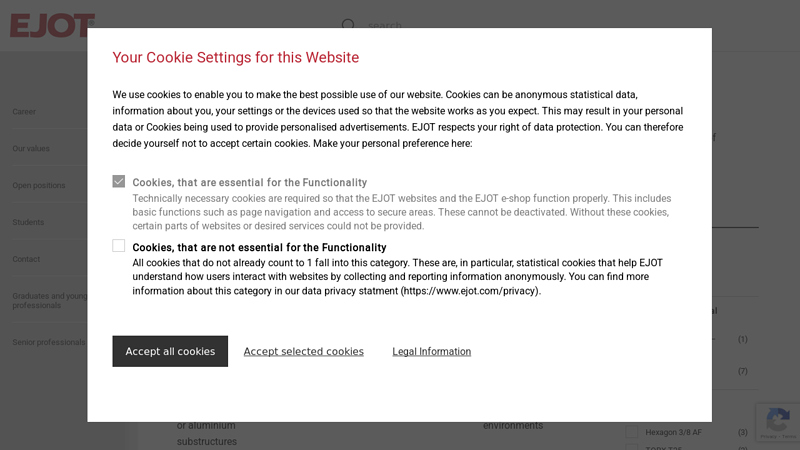Open the Legal Information link
The height and width of the screenshot is (450, 800).
tap(431, 351)
